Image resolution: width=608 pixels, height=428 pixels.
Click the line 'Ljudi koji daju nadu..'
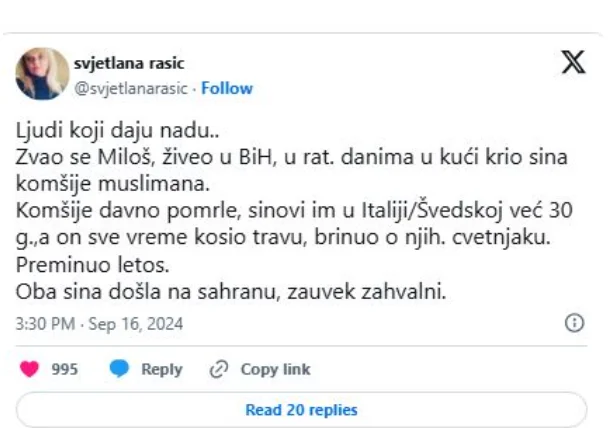tap(96, 133)
